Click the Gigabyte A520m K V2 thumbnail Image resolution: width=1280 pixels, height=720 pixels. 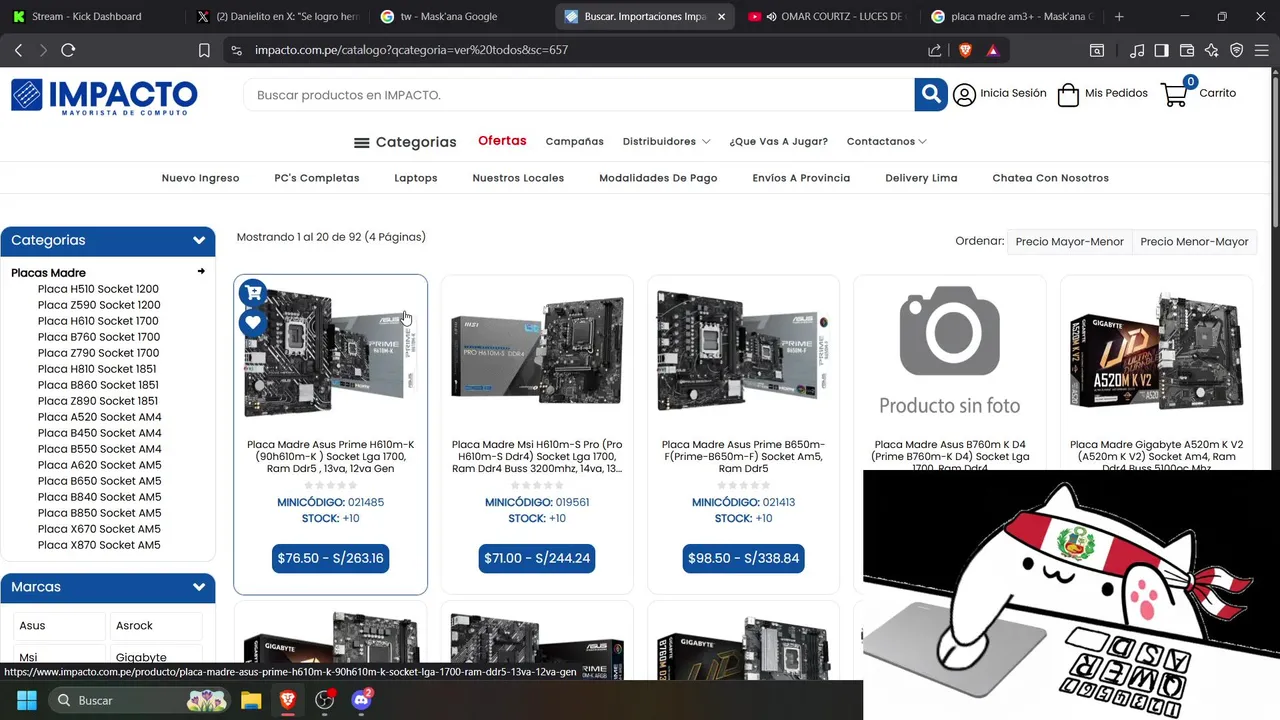click(1156, 351)
